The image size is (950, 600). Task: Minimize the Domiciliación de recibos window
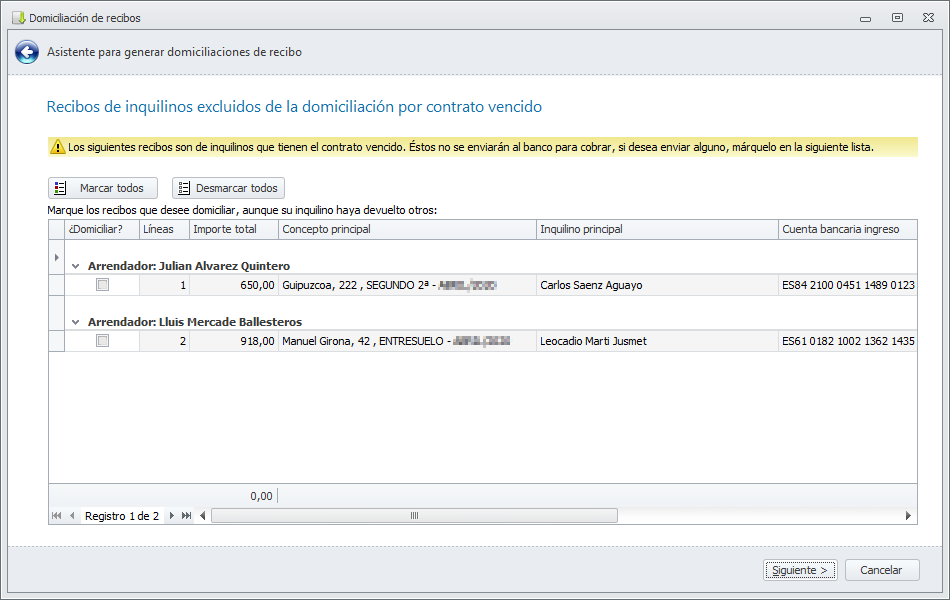(865, 19)
